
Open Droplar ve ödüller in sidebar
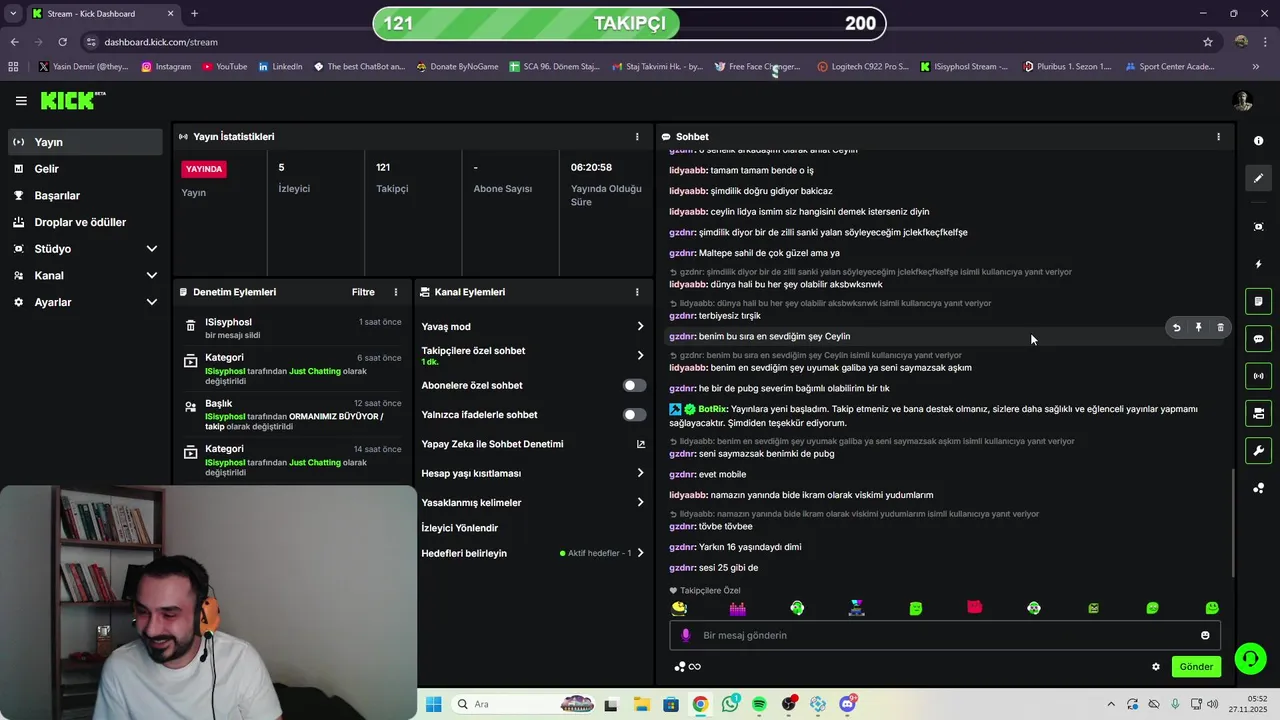pos(85,222)
